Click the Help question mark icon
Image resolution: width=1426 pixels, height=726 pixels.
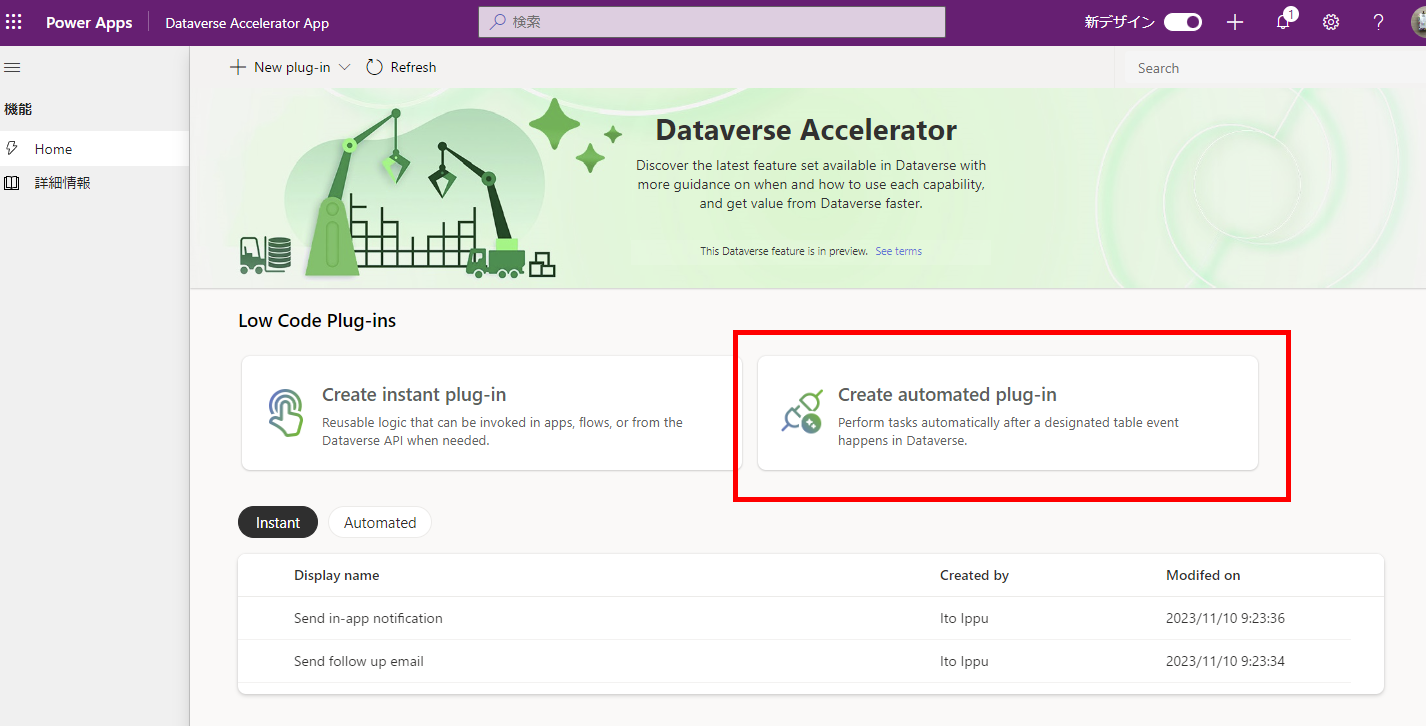(1378, 21)
